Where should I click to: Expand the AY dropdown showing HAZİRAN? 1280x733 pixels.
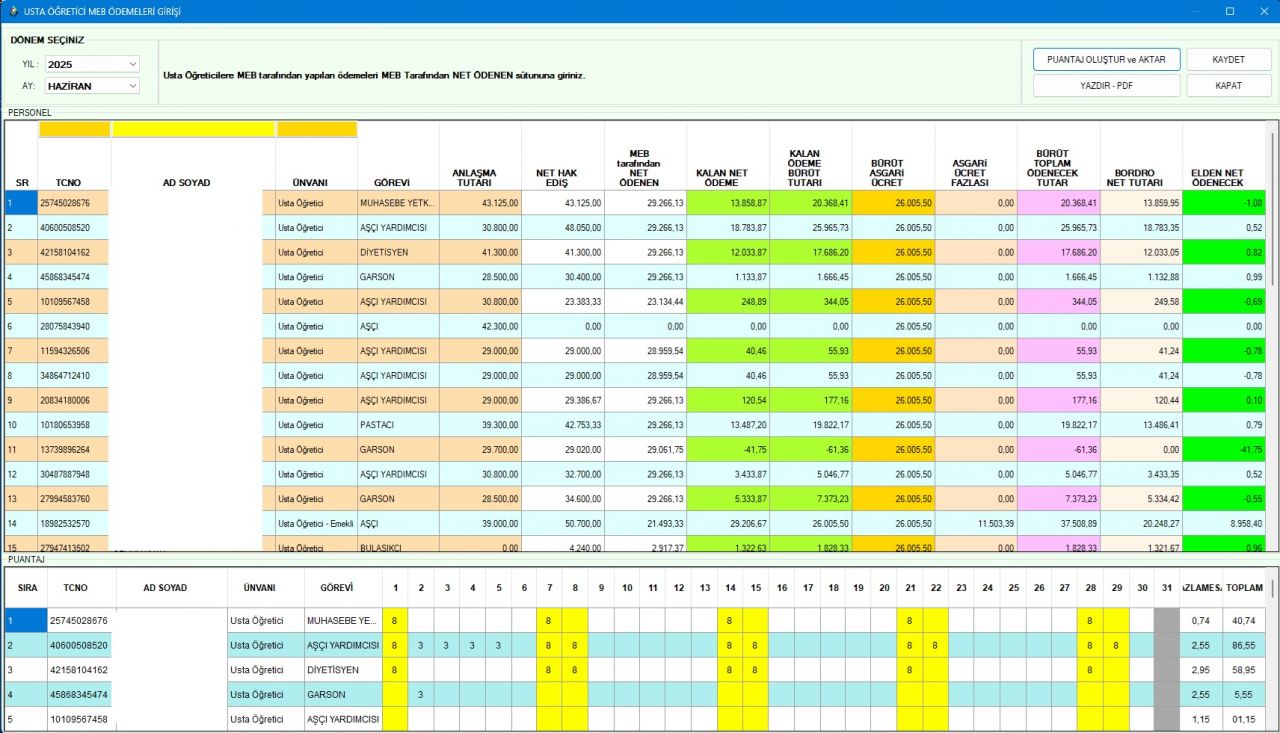tap(92, 86)
